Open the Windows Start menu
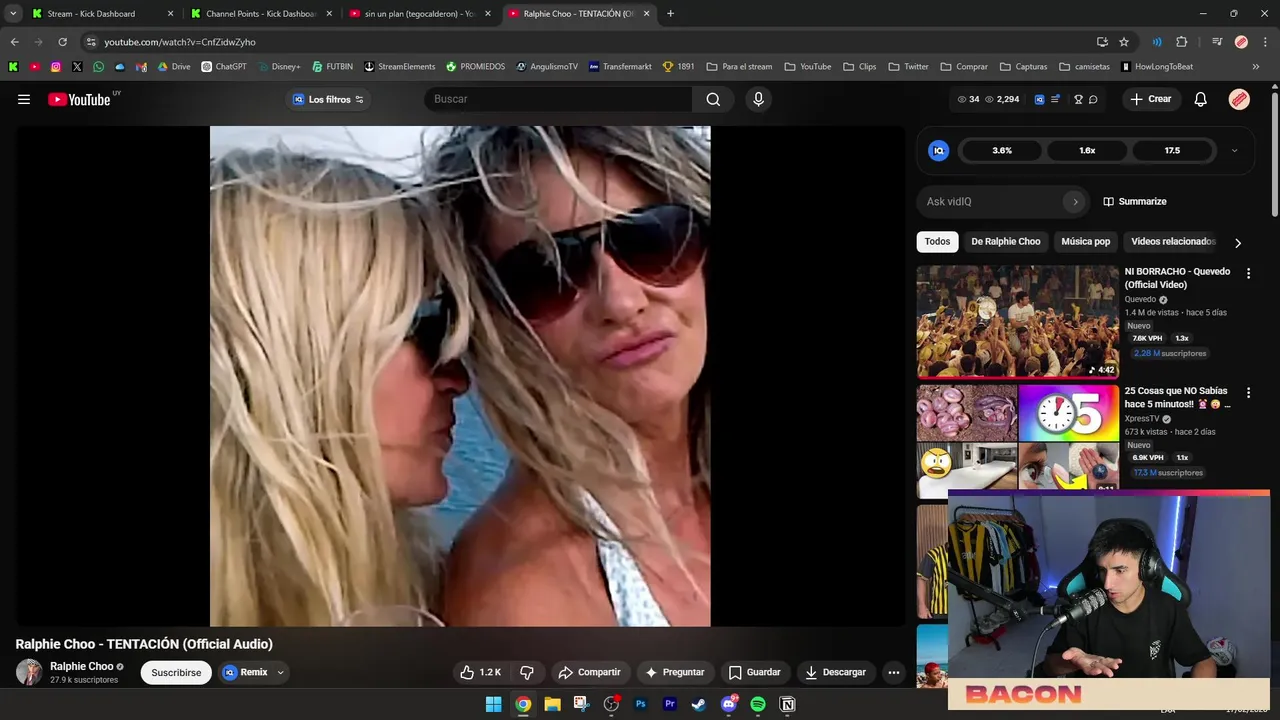This screenshot has width=1280, height=720. (x=493, y=704)
